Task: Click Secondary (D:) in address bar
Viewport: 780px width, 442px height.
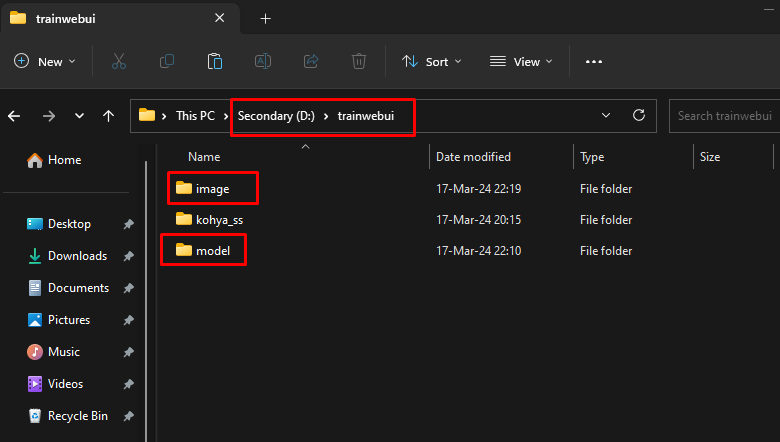Action: [276, 116]
